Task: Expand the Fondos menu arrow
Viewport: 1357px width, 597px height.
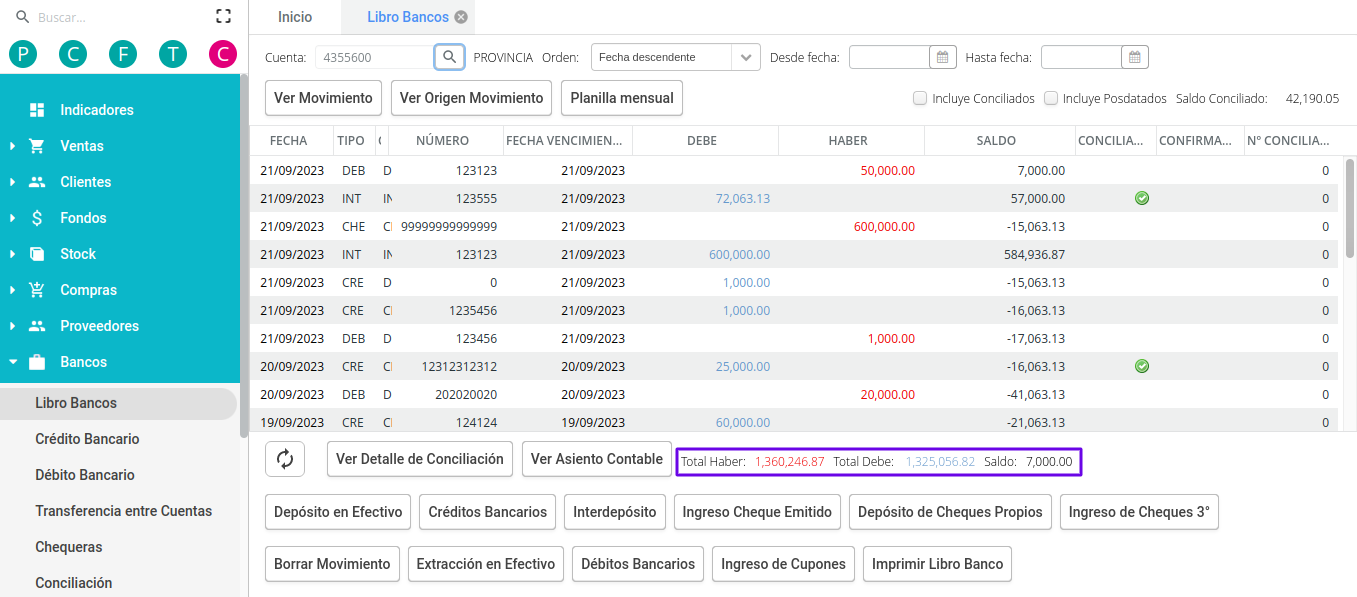Action: click(x=12, y=218)
